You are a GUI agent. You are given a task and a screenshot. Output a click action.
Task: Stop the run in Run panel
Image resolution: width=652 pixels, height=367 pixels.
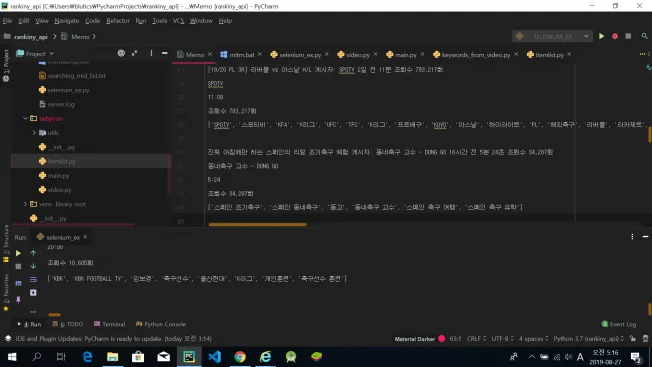tap(18, 267)
